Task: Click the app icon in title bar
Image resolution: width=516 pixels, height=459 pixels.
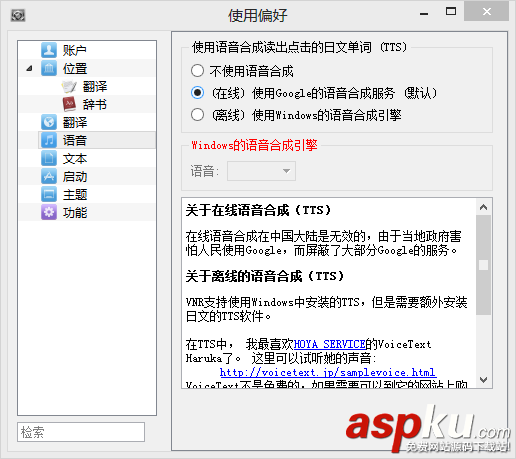Action: tap(18, 15)
